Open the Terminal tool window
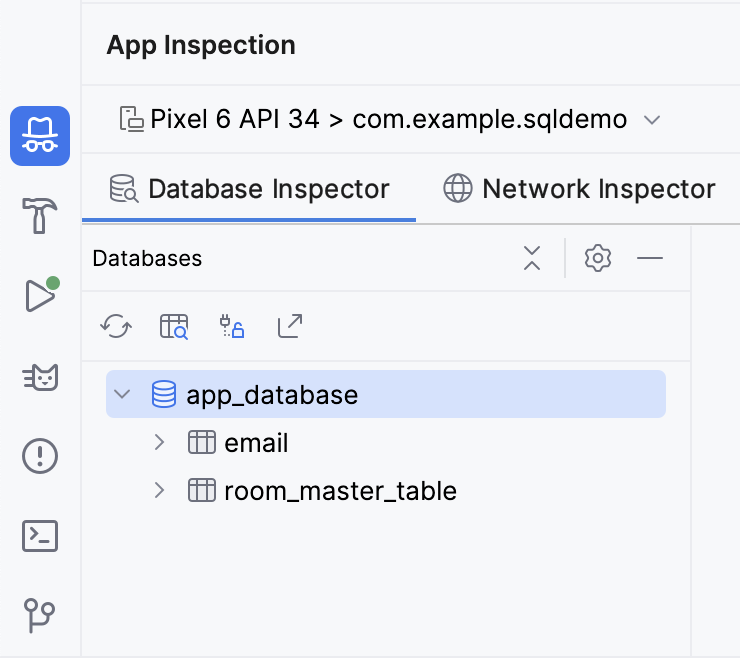 tap(40, 536)
